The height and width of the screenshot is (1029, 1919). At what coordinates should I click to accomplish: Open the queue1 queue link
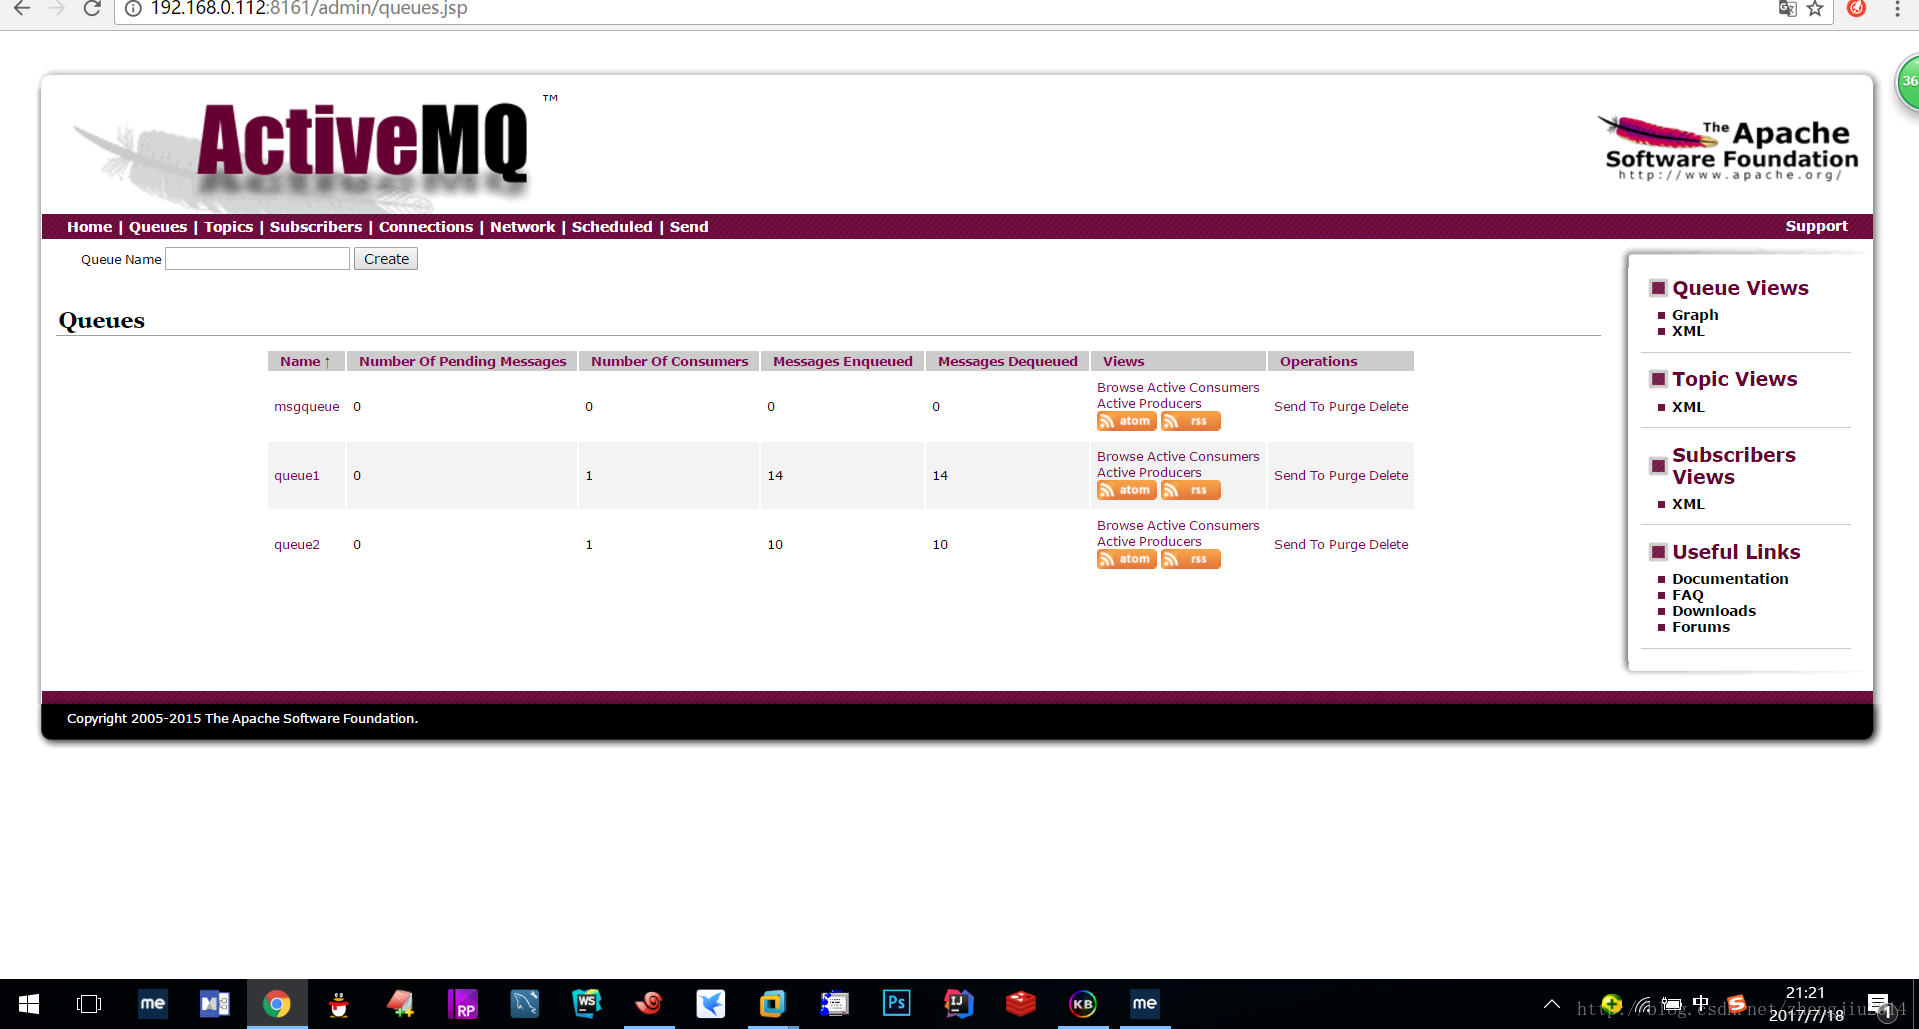[297, 475]
